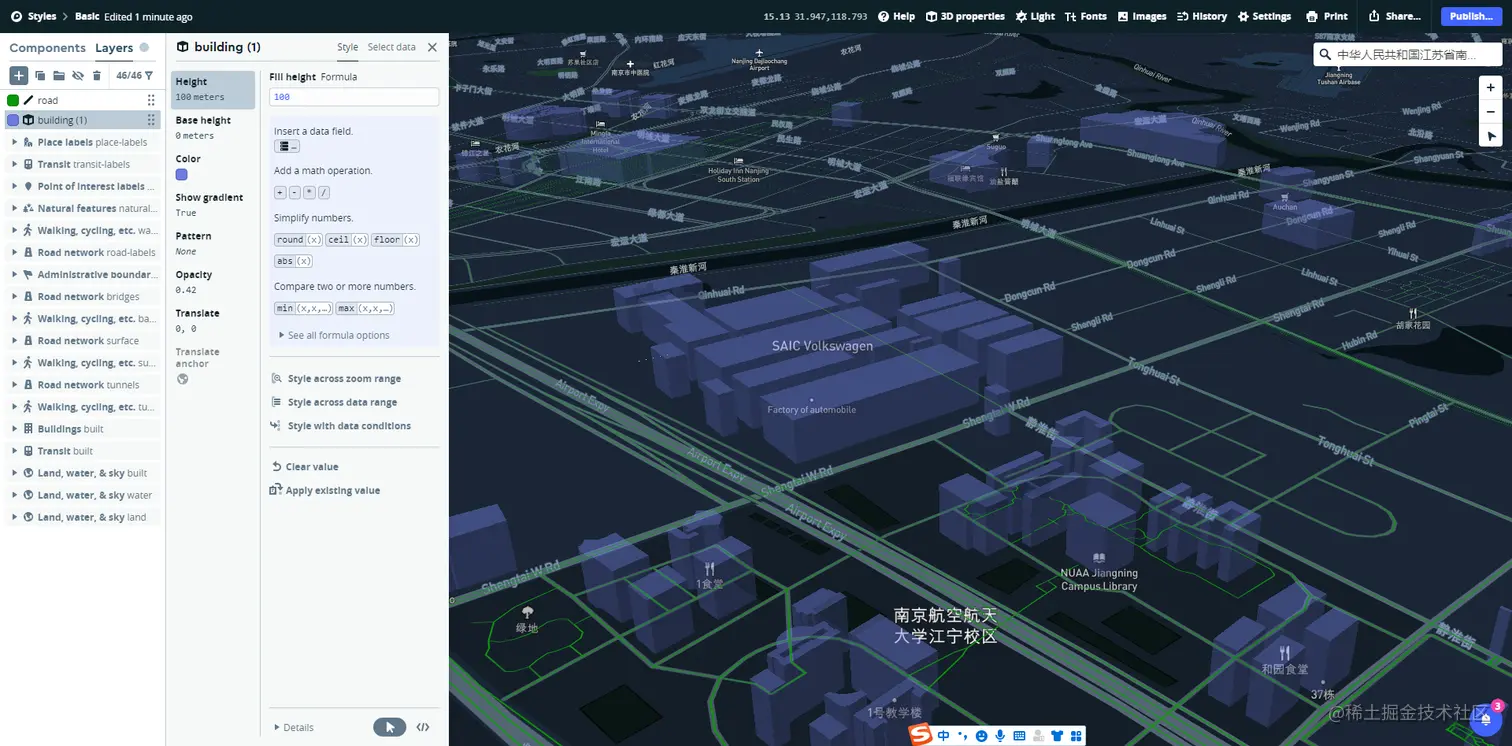Viewport: 1512px width, 746px height.
Task: Insert the min(x,x,…) function
Action: [303, 309]
